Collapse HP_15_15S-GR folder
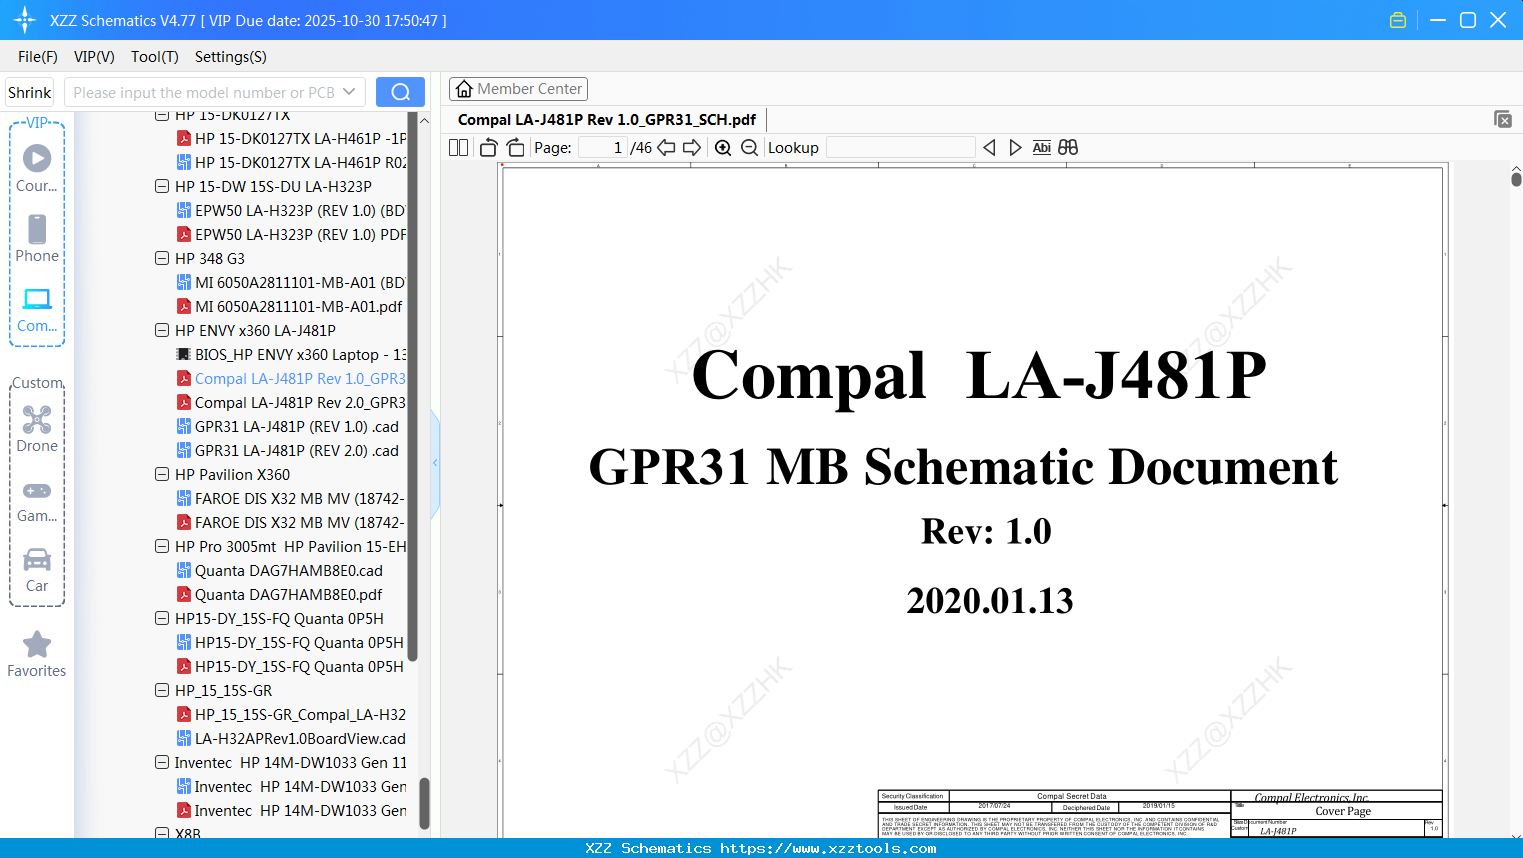Viewport: 1523px width, 858px height. coord(162,690)
